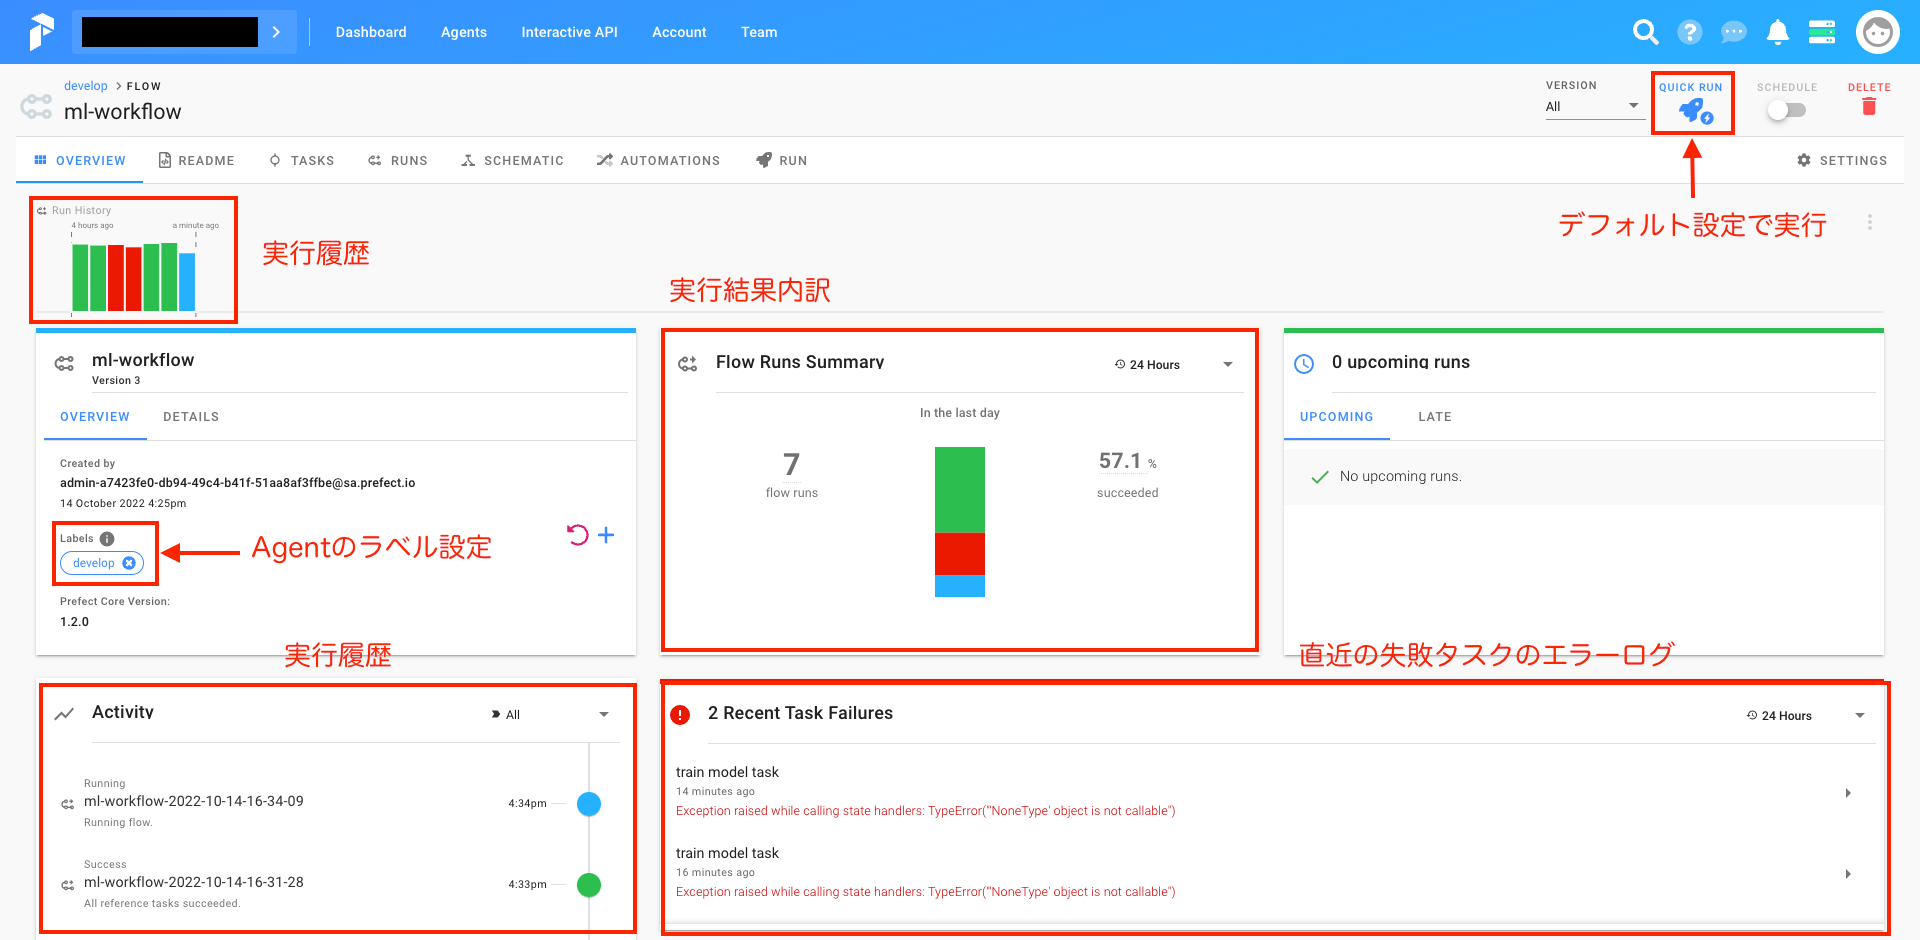Change Flow Runs Summary time range dropdown
The width and height of the screenshot is (1920, 940).
click(1228, 364)
